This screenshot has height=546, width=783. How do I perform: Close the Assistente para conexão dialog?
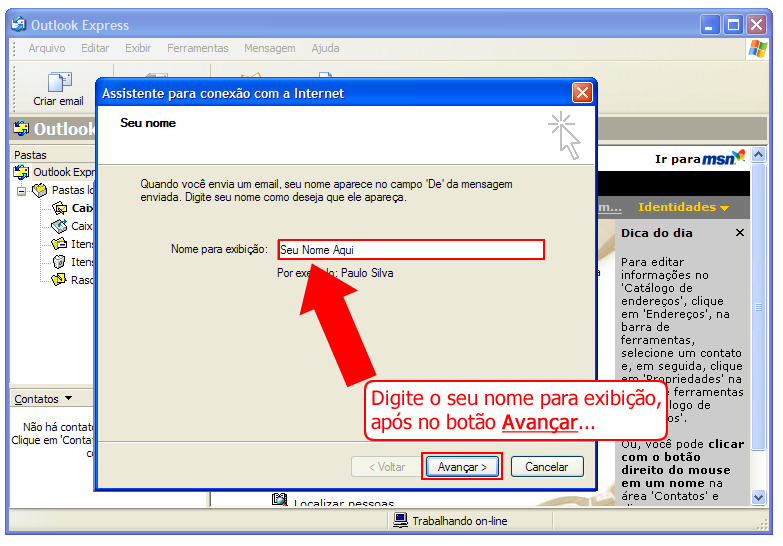[582, 93]
